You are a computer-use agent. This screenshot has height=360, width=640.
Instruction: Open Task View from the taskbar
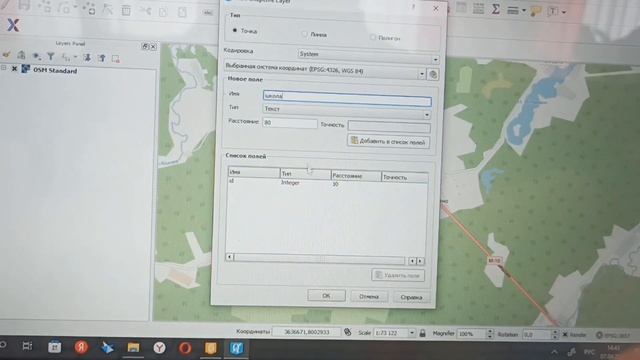[x=27, y=346]
